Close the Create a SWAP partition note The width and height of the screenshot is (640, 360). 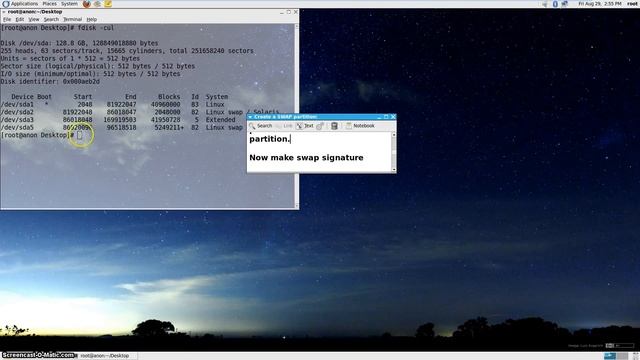click(393, 117)
